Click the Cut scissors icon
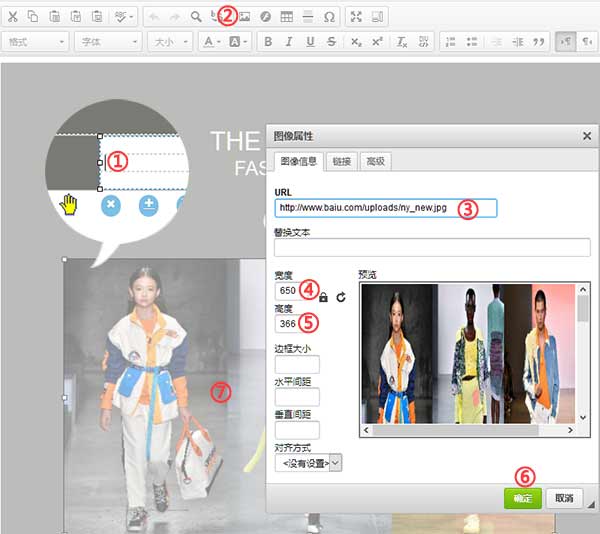This screenshot has width=600, height=534. 13,16
